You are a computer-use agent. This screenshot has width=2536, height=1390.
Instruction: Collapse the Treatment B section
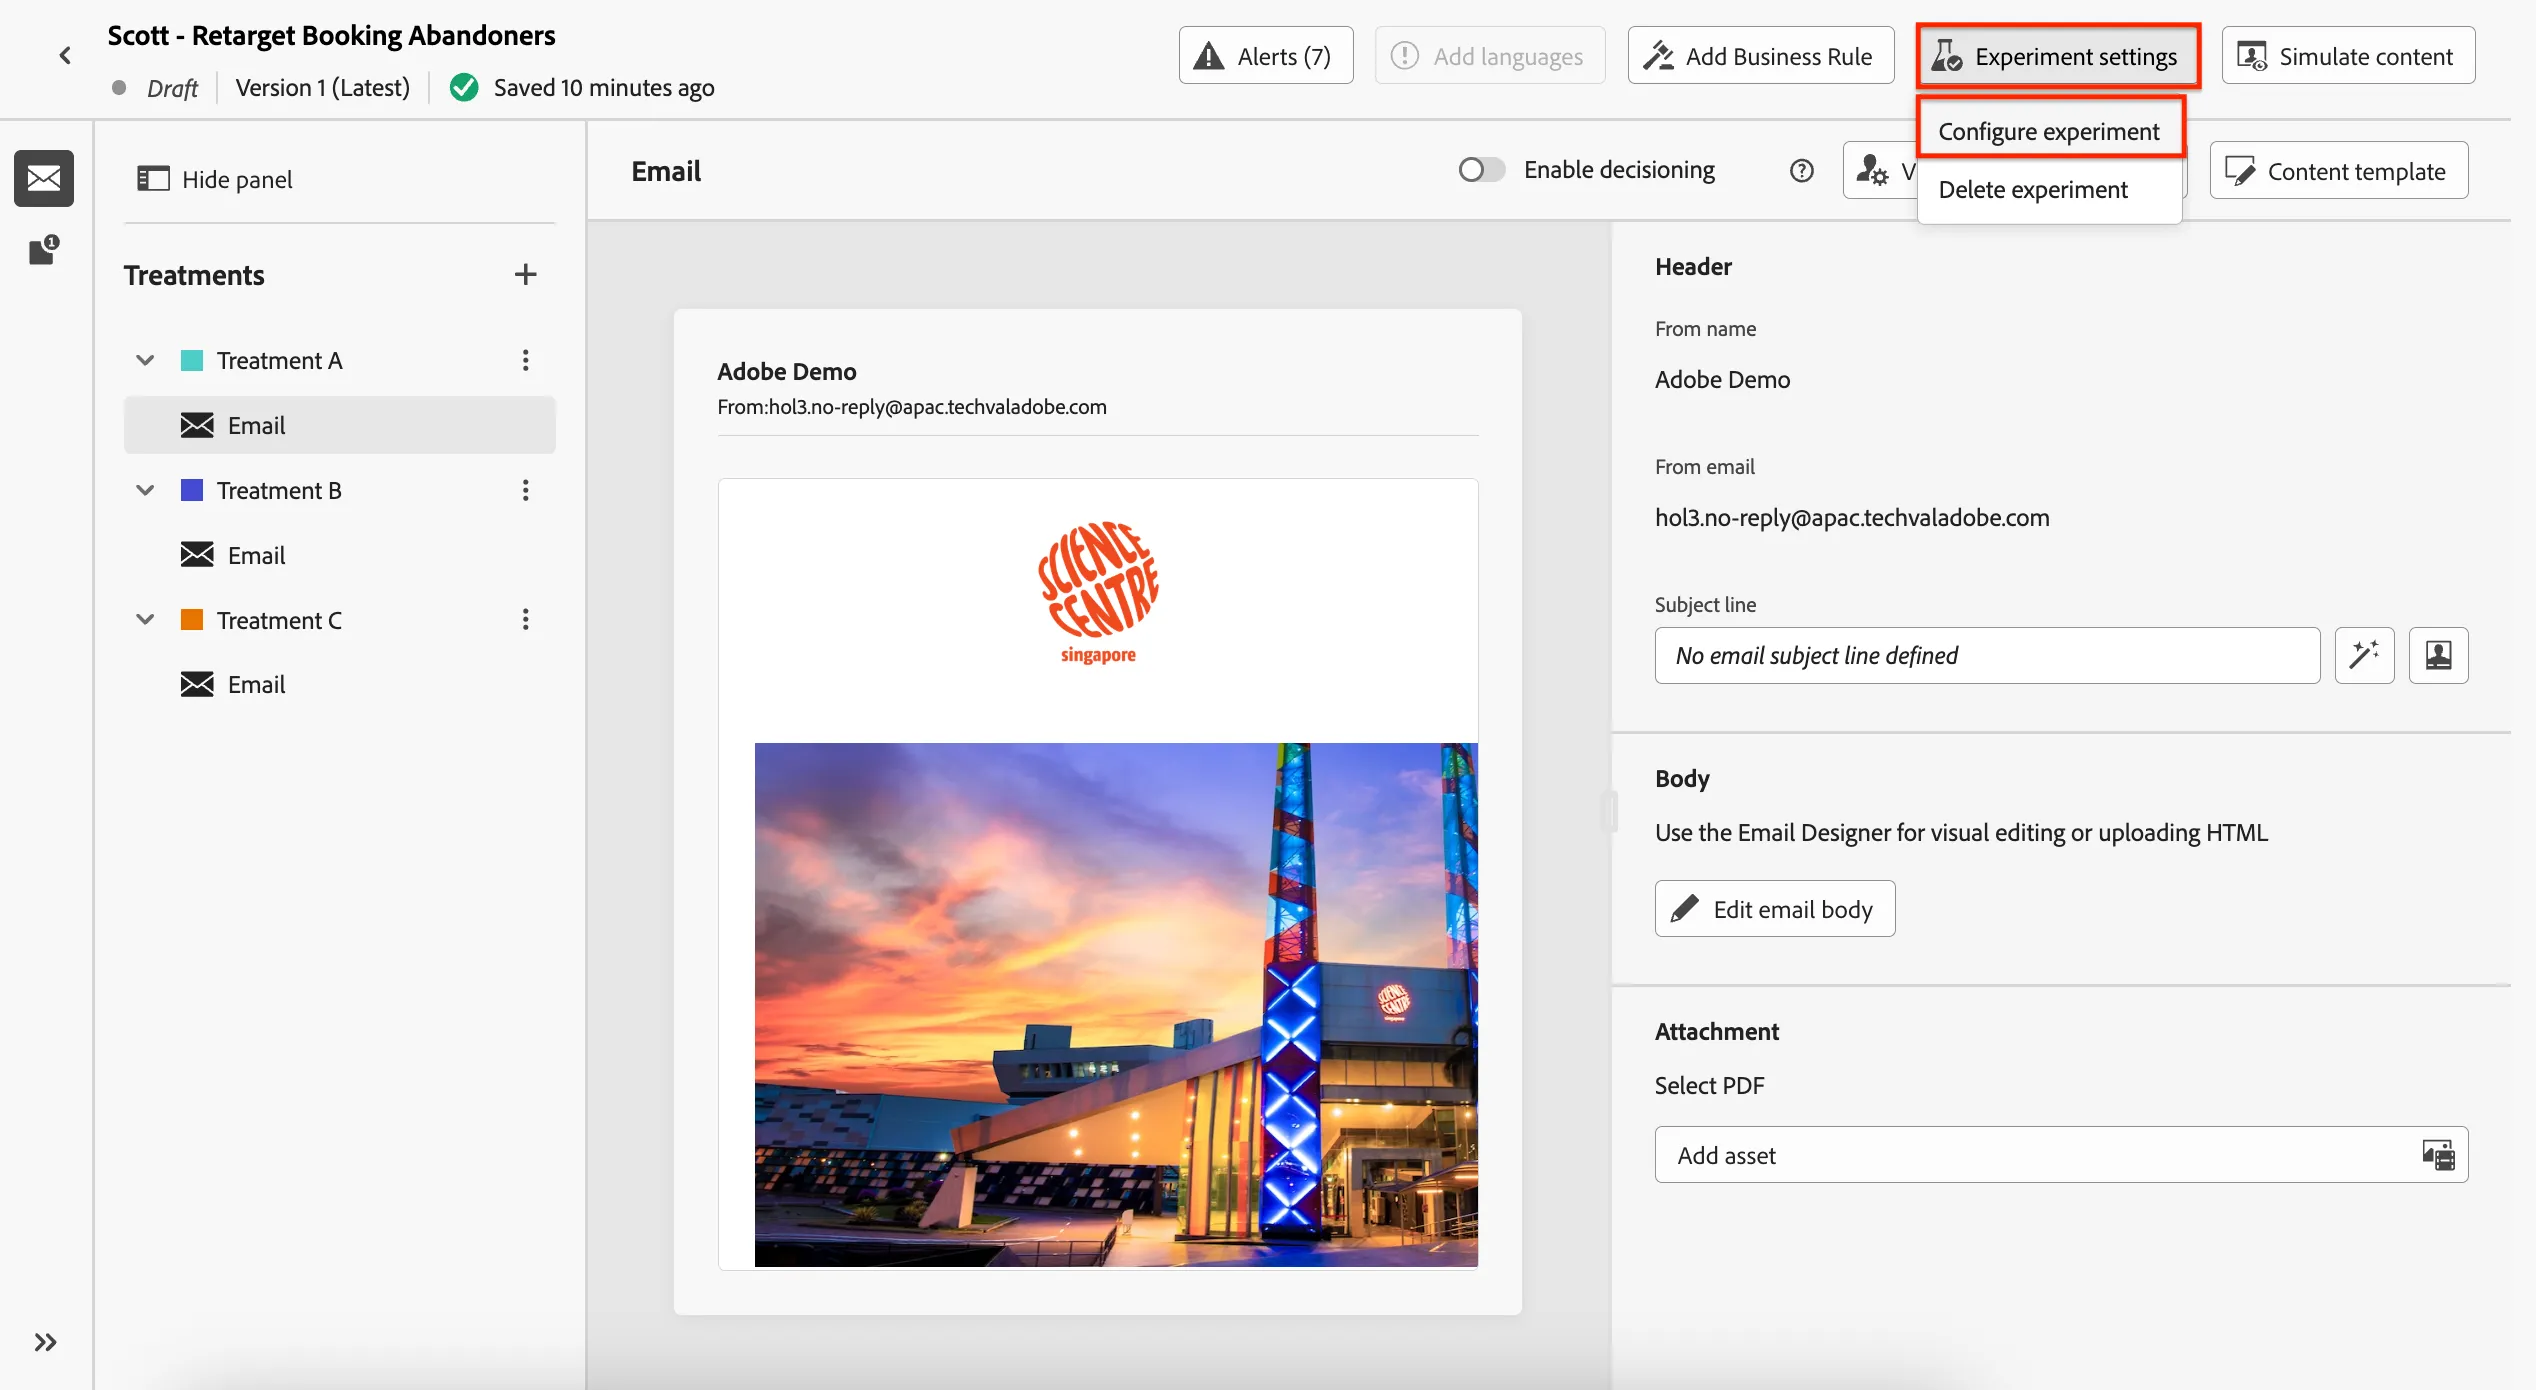(145, 490)
